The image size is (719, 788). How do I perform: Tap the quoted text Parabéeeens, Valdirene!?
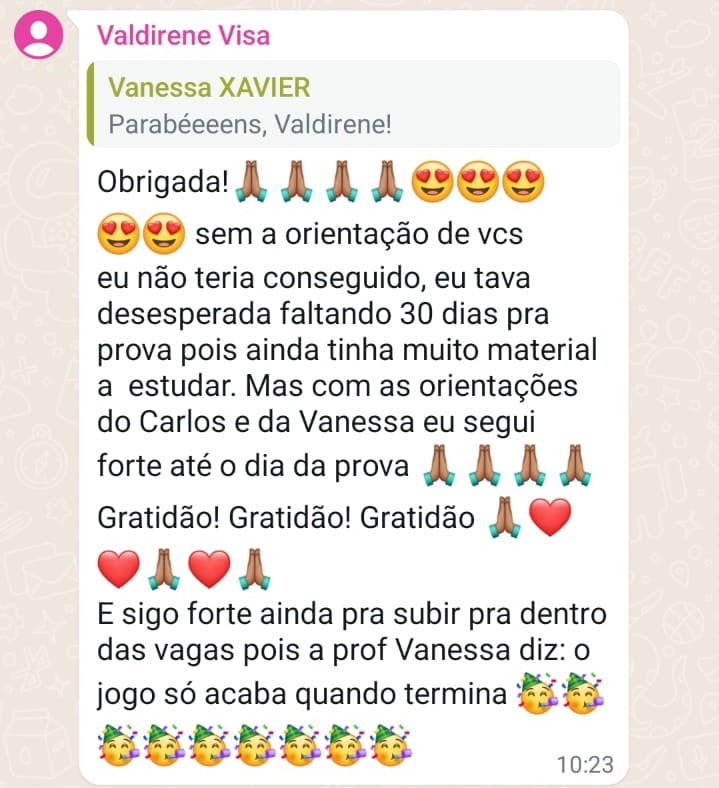[x=250, y=124]
